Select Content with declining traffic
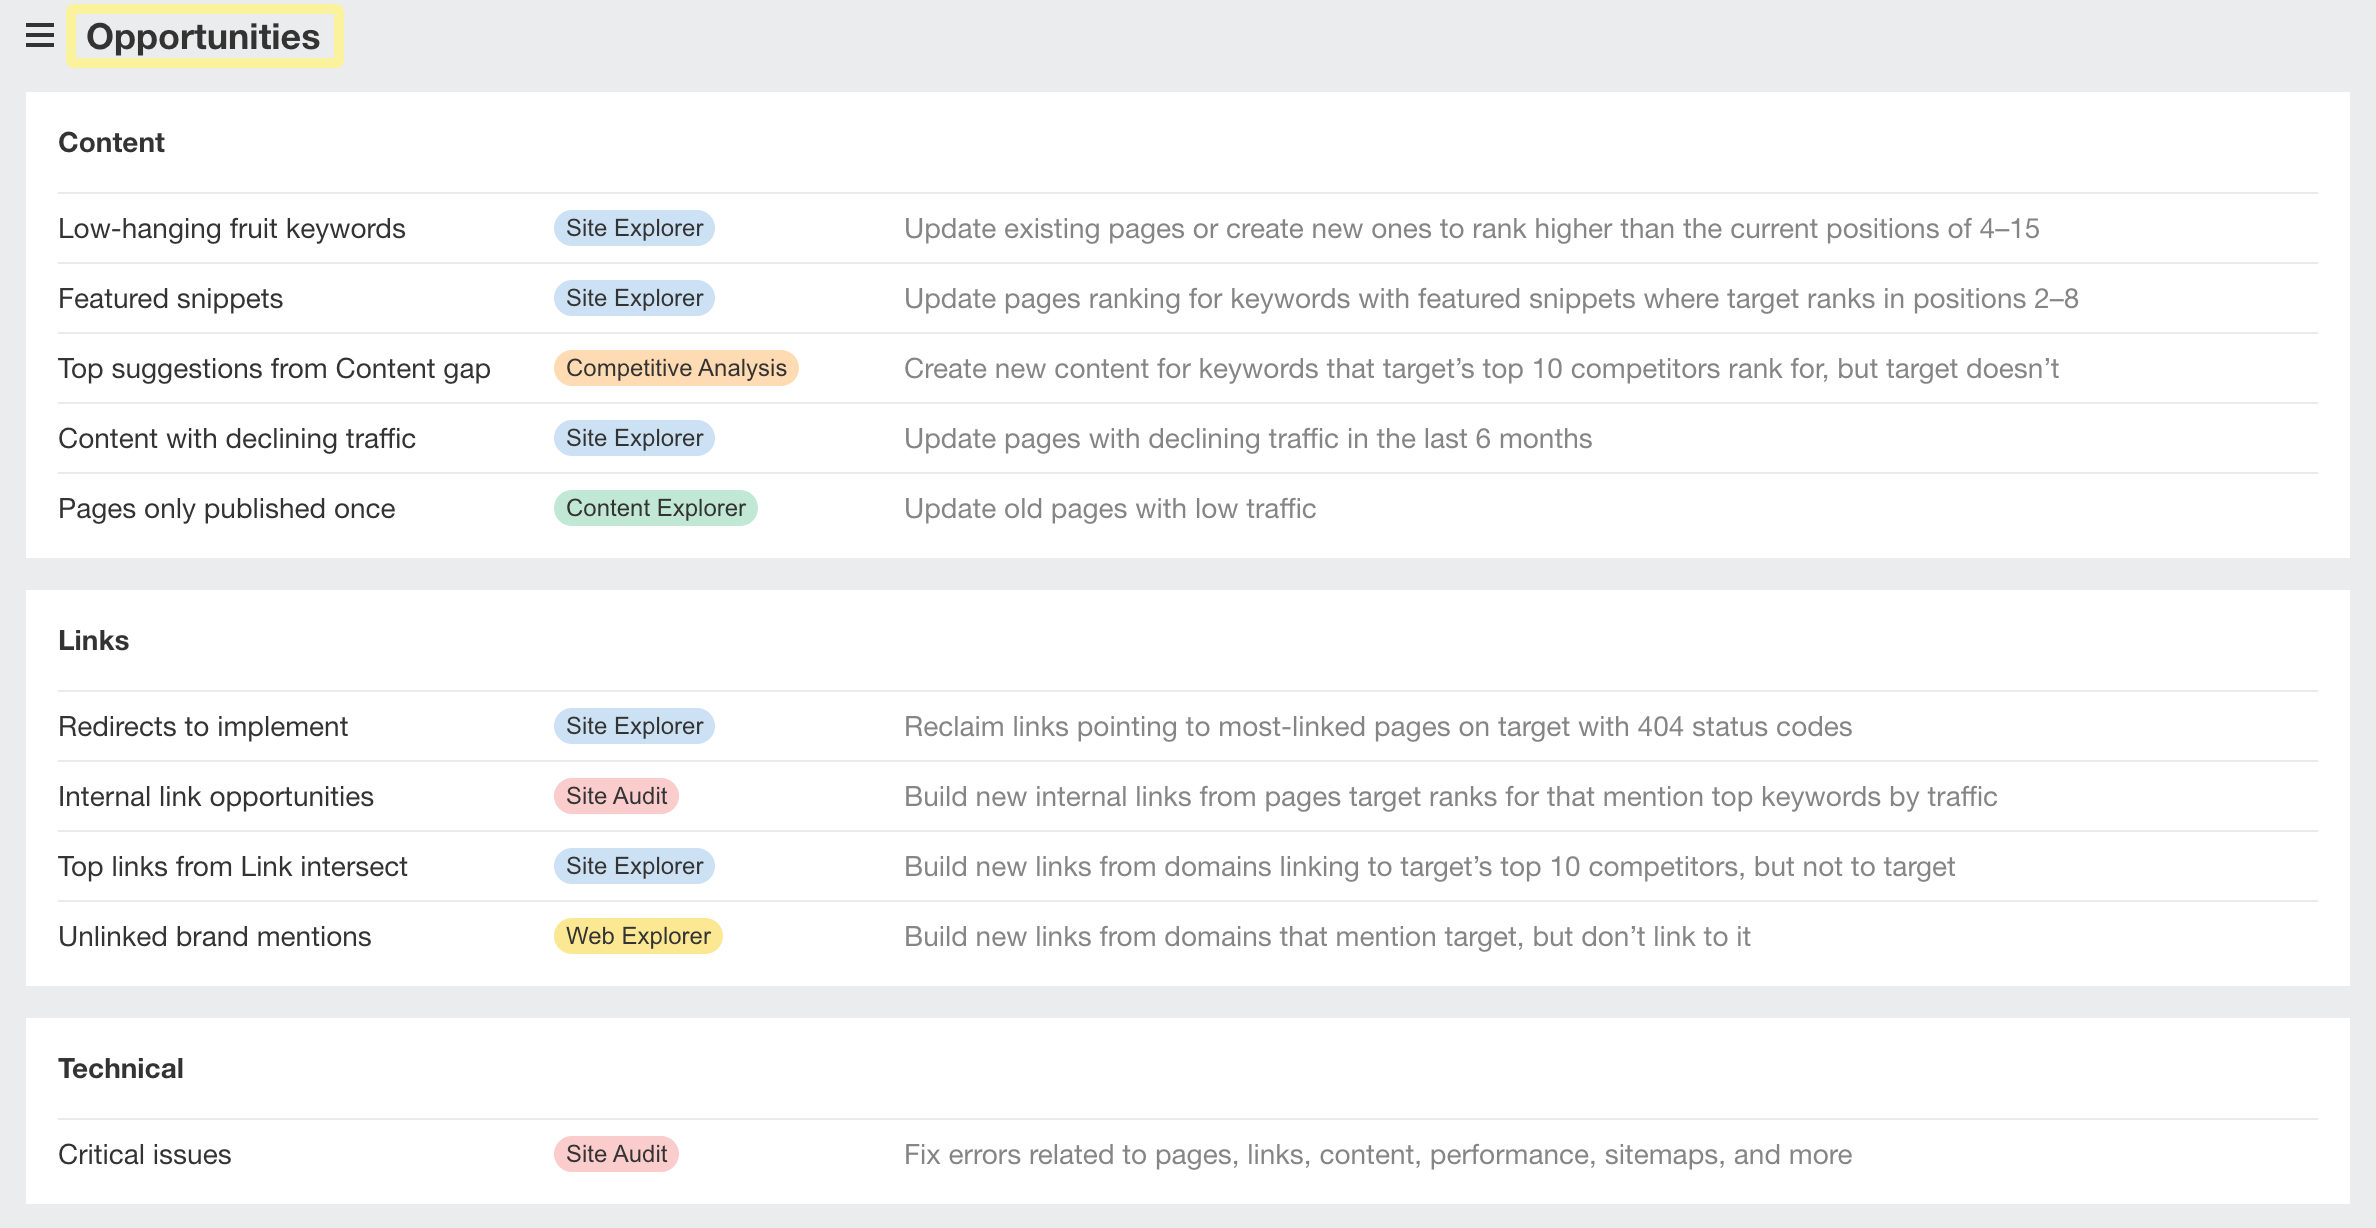 [236, 438]
